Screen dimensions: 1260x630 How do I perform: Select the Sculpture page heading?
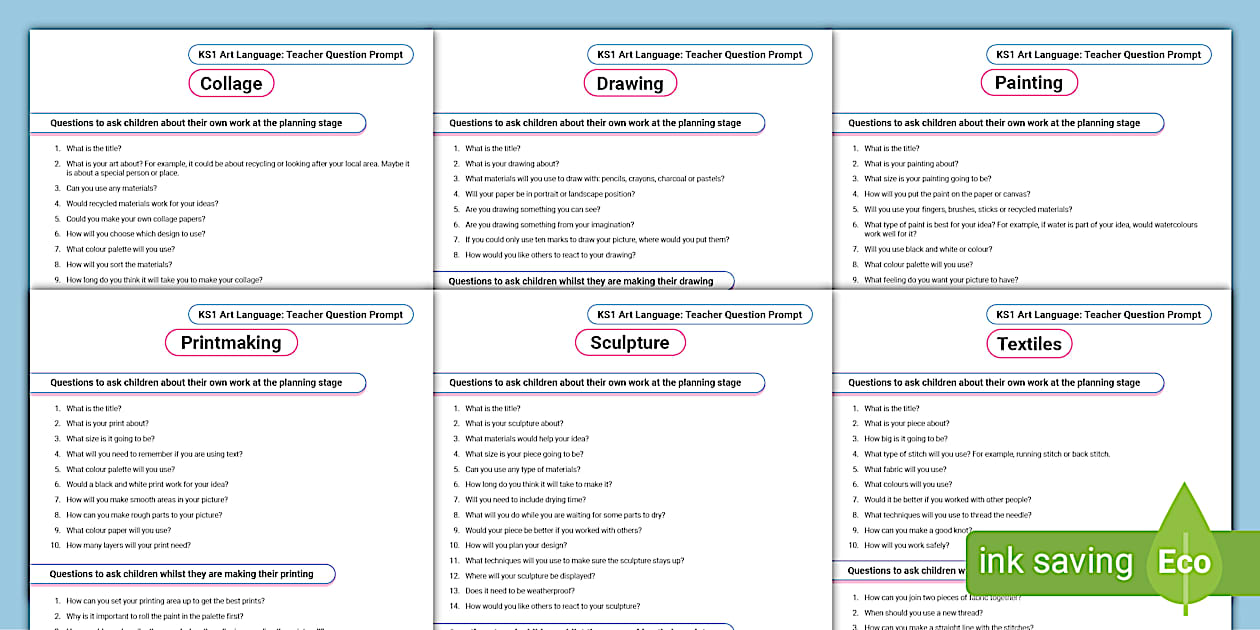630,342
